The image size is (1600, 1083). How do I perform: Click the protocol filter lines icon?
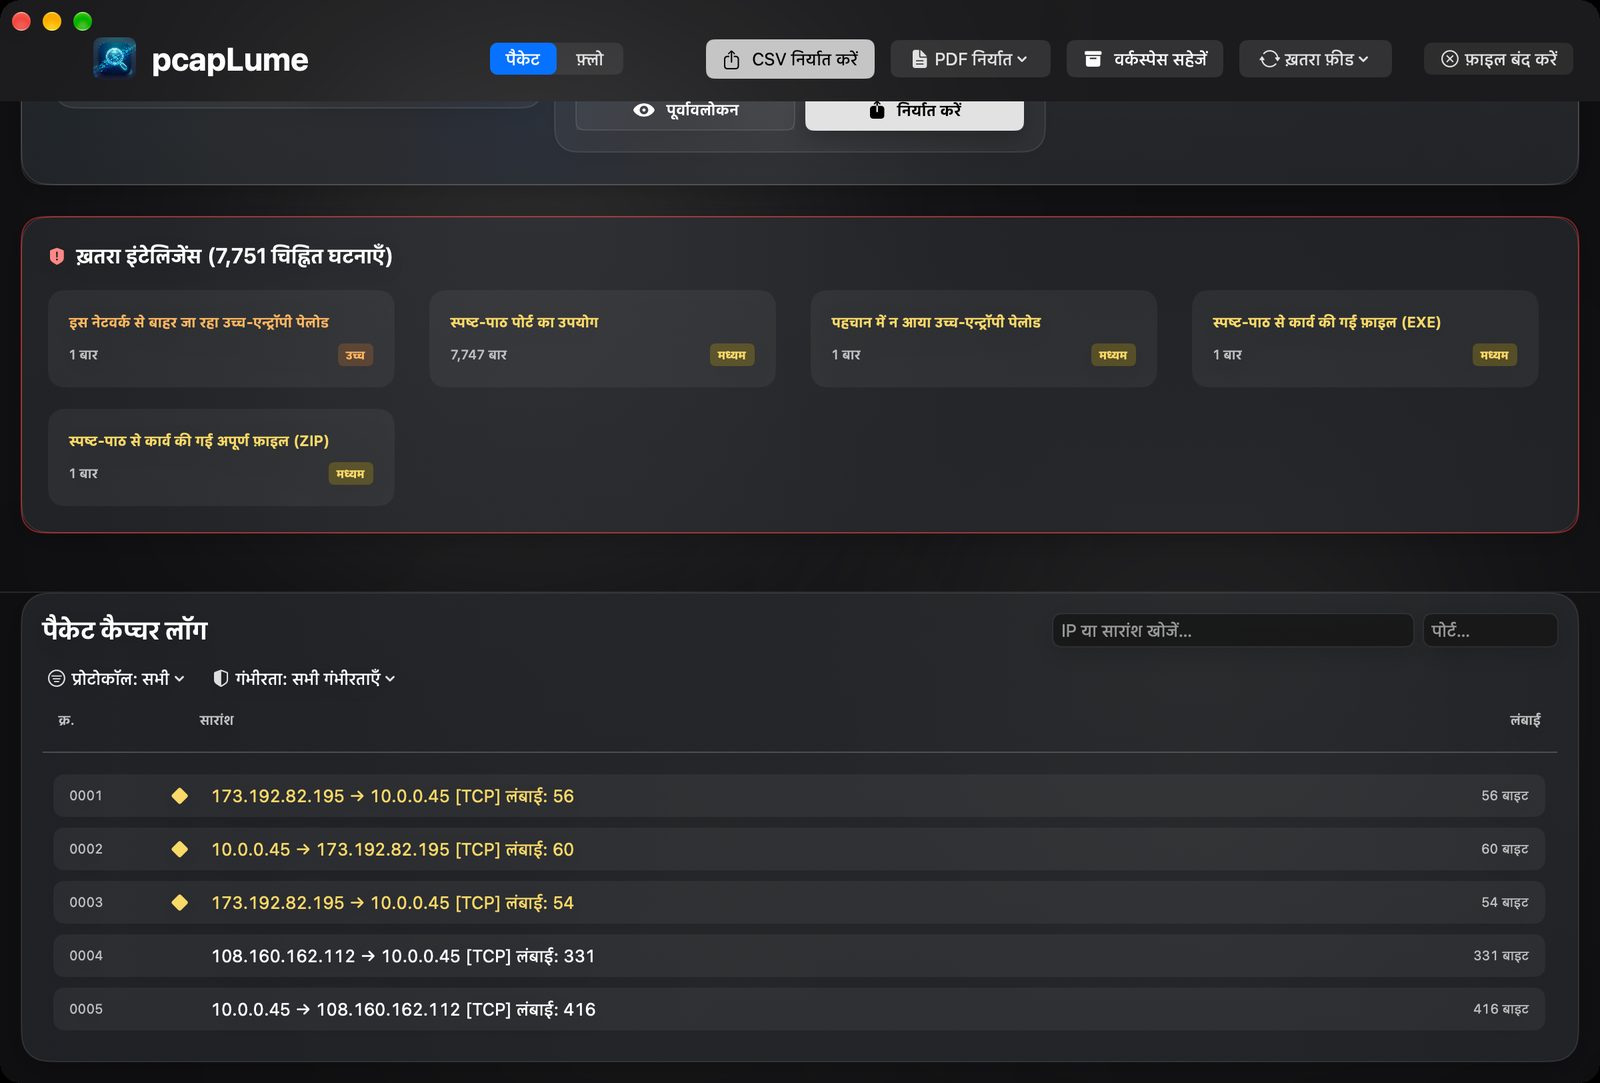(57, 679)
